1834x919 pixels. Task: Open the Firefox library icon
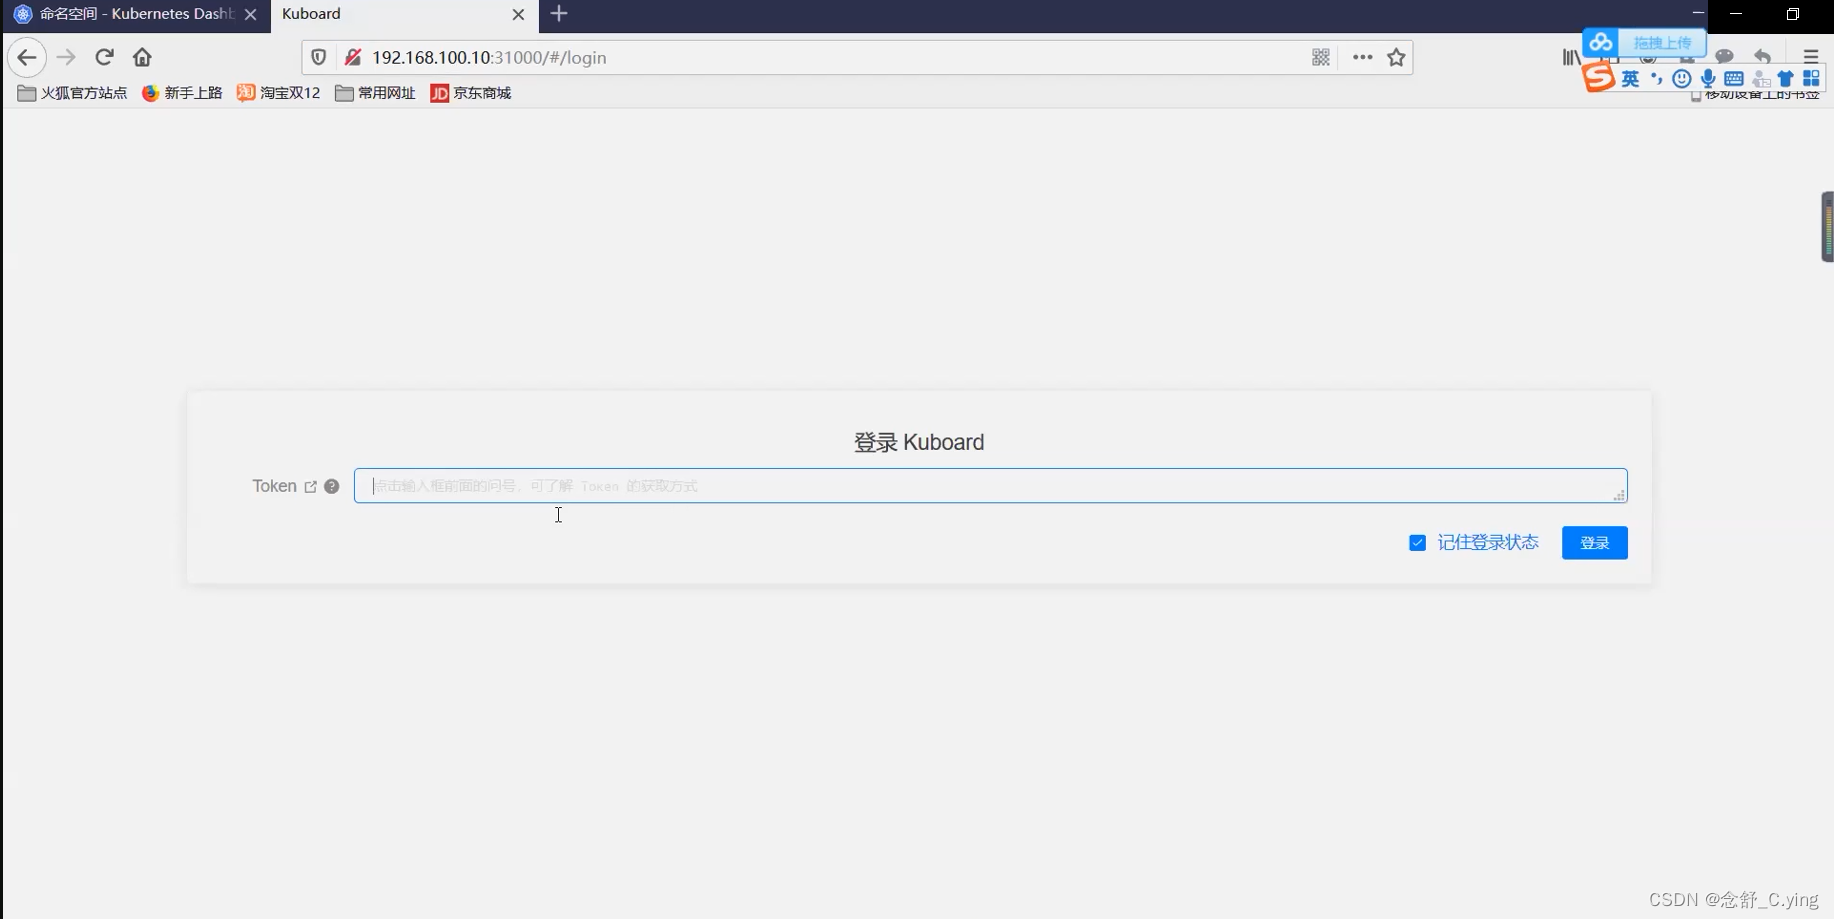(x=1571, y=57)
